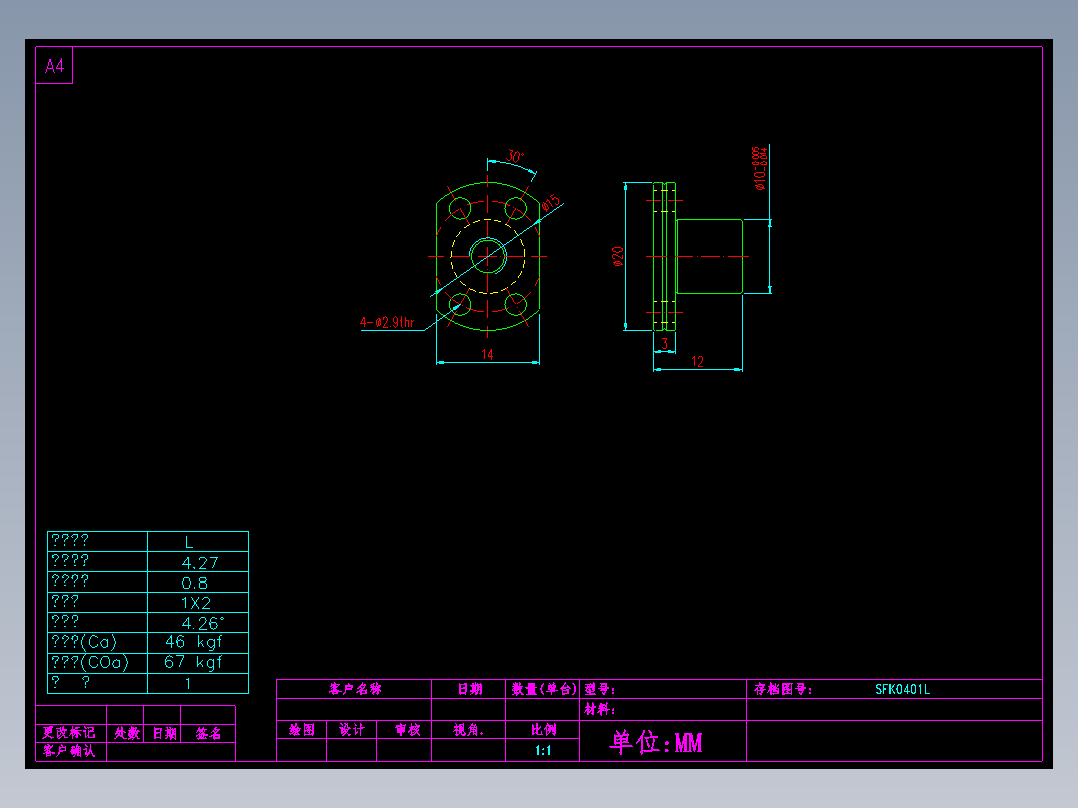Select the ø15 diameter dimension text
Screen dimensions: 1078x808
tap(551, 203)
